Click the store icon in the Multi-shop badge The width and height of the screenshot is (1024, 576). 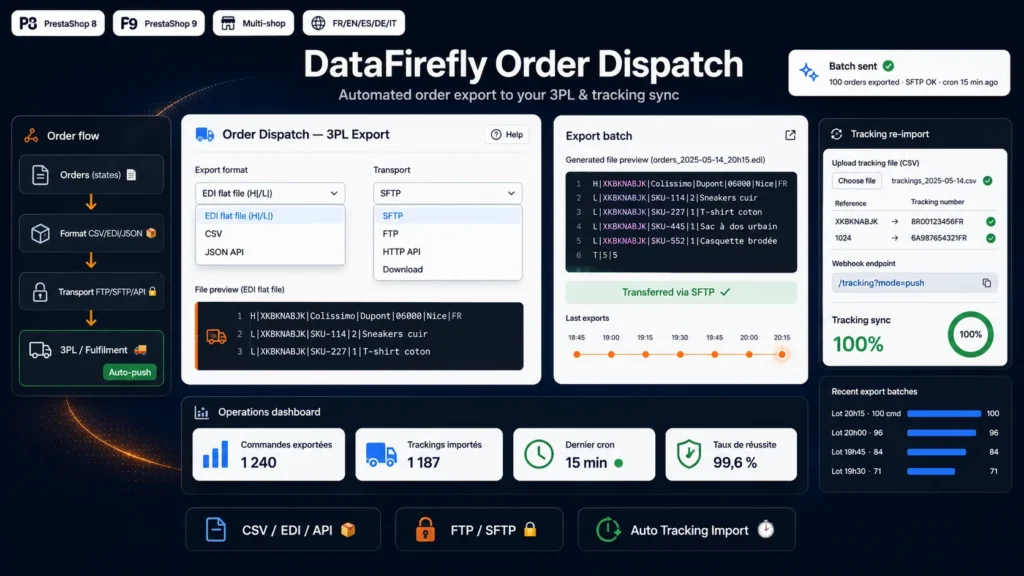228,24
